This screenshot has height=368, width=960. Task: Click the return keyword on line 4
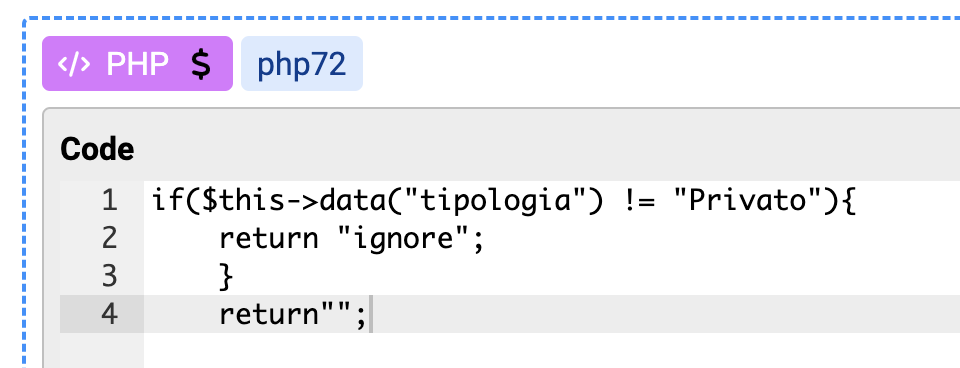[269, 315]
